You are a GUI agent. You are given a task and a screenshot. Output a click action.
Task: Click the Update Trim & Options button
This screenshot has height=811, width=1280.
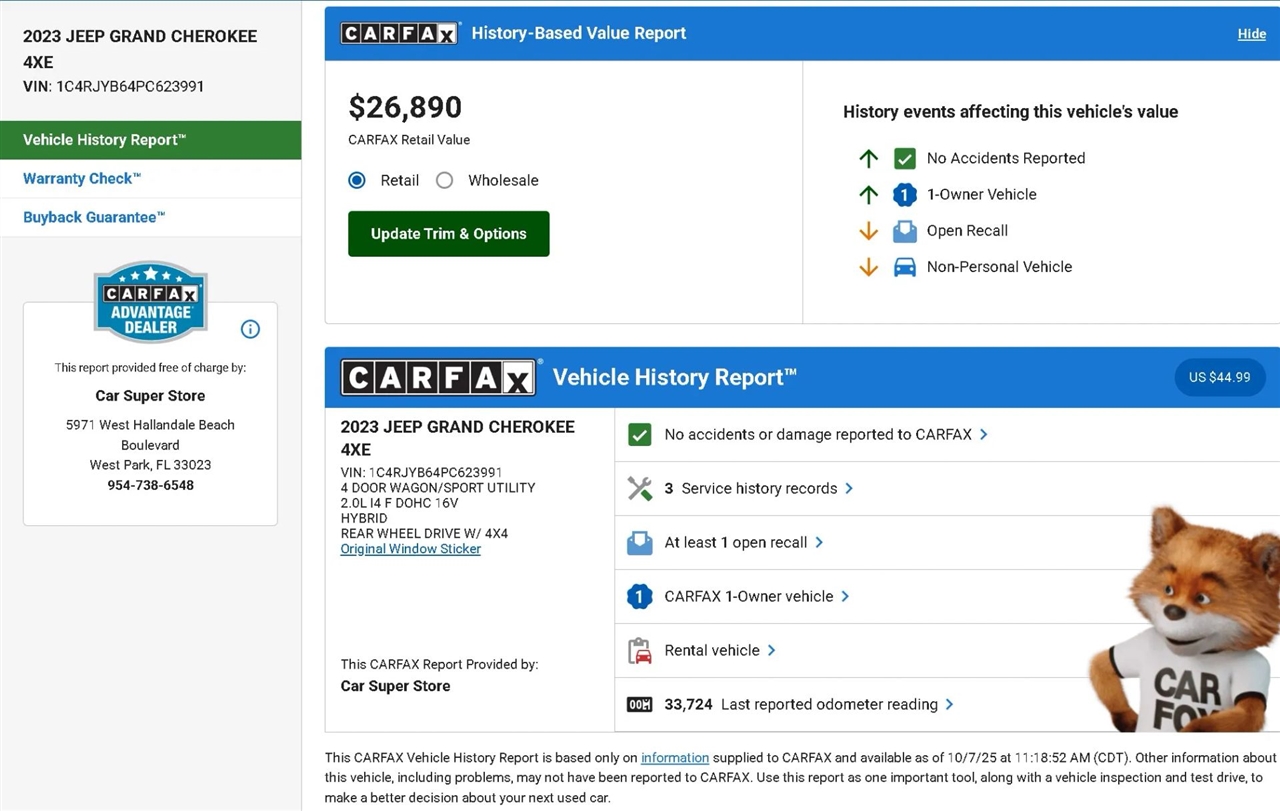448,234
